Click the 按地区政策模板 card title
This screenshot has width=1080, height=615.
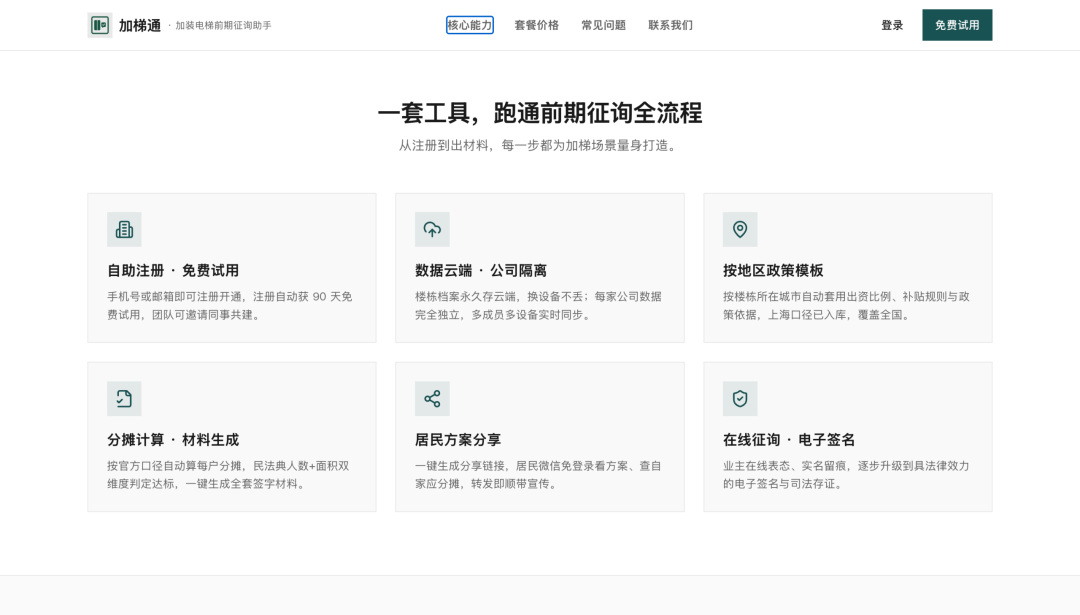click(773, 271)
